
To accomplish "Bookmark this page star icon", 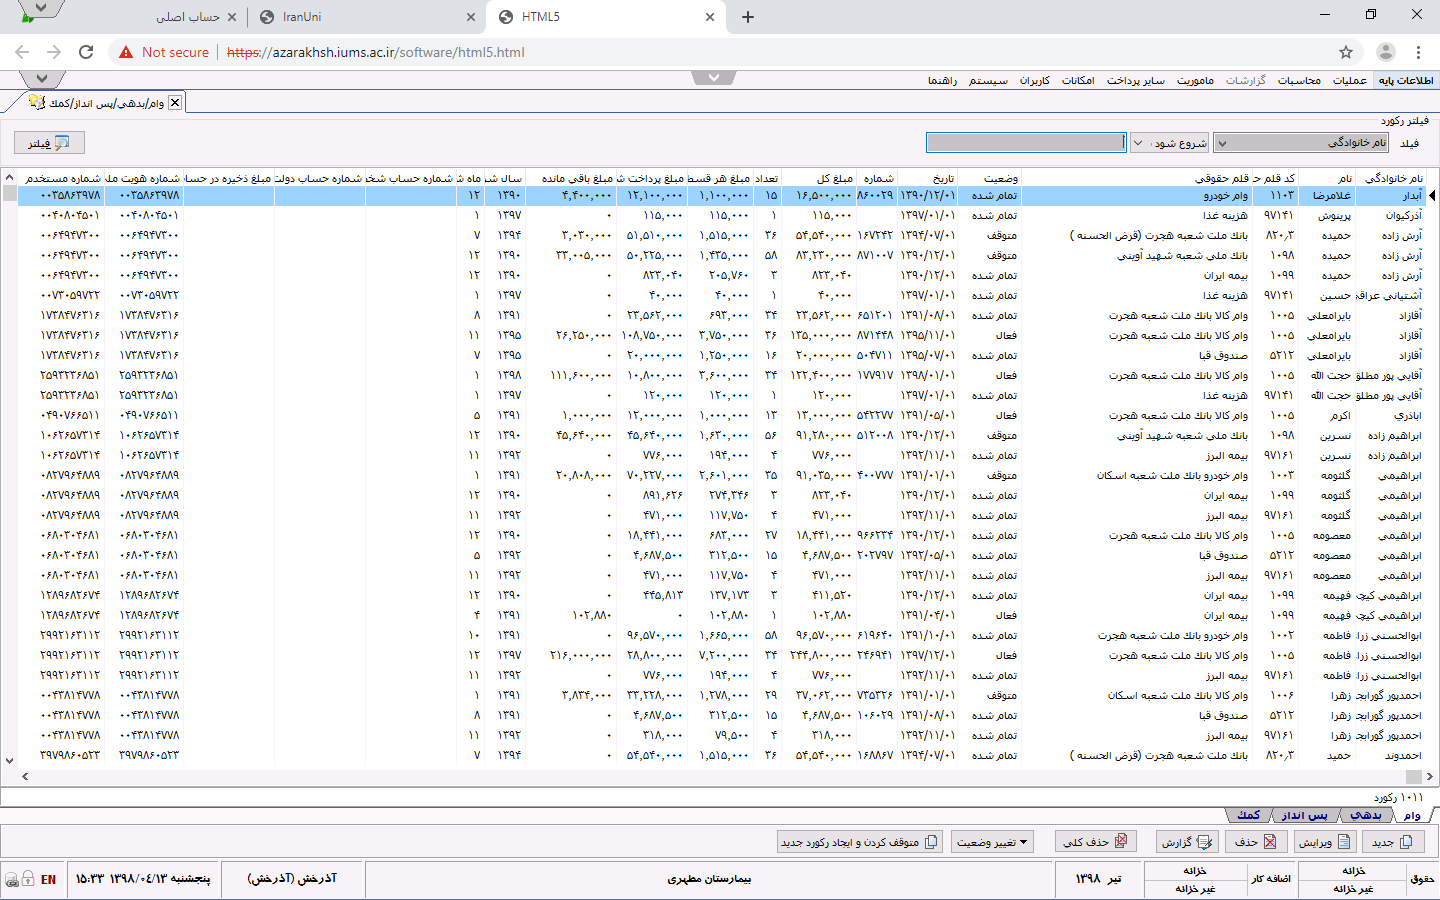I will point(1346,52).
